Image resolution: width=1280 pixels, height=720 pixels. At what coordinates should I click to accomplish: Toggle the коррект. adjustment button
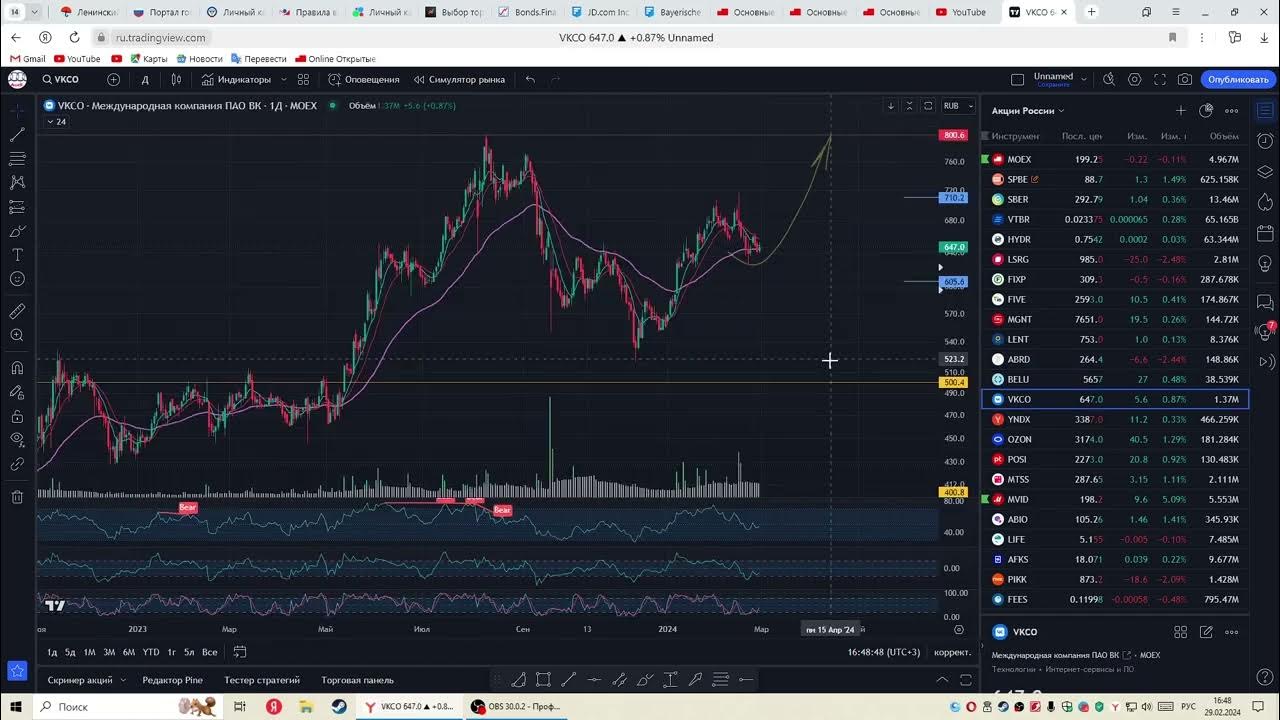point(952,652)
